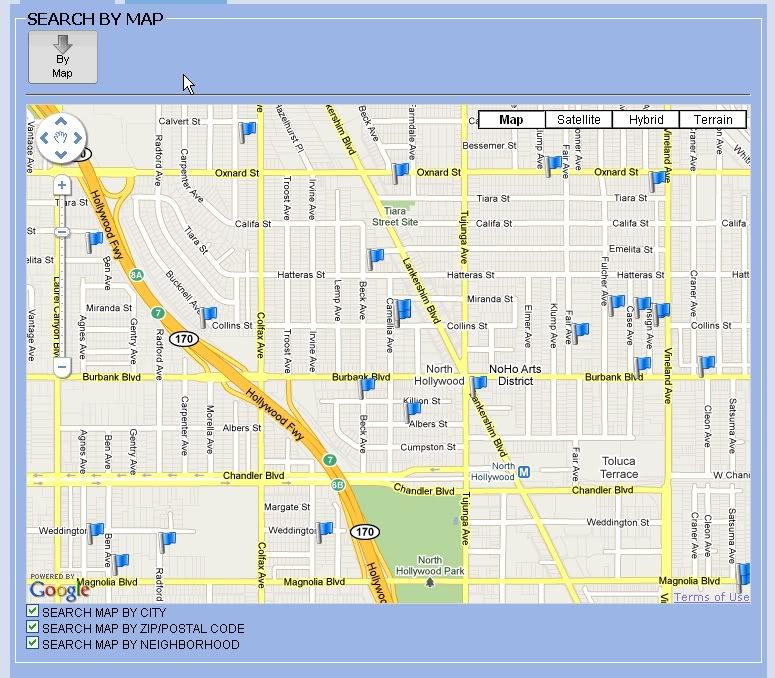Select flag marker near Calvert St
The width and height of the screenshot is (775, 678).
(247, 131)
